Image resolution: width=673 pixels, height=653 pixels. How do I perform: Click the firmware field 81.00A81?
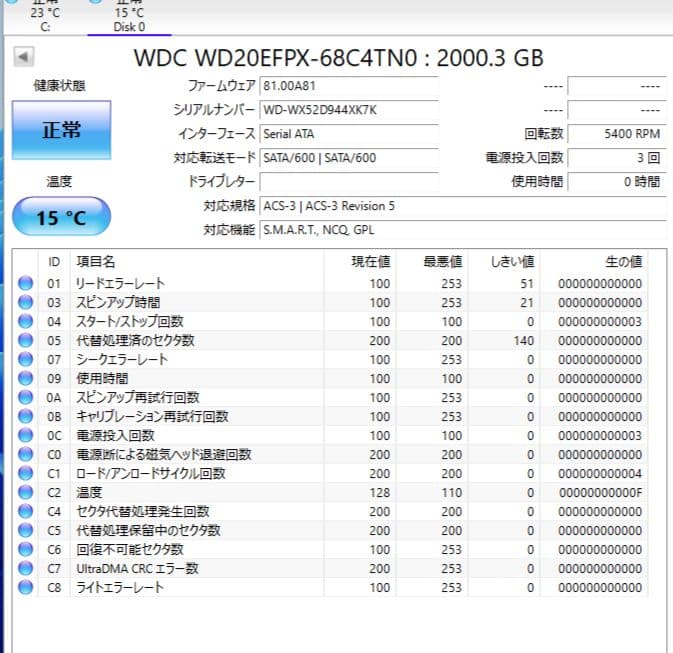point(349,86)
